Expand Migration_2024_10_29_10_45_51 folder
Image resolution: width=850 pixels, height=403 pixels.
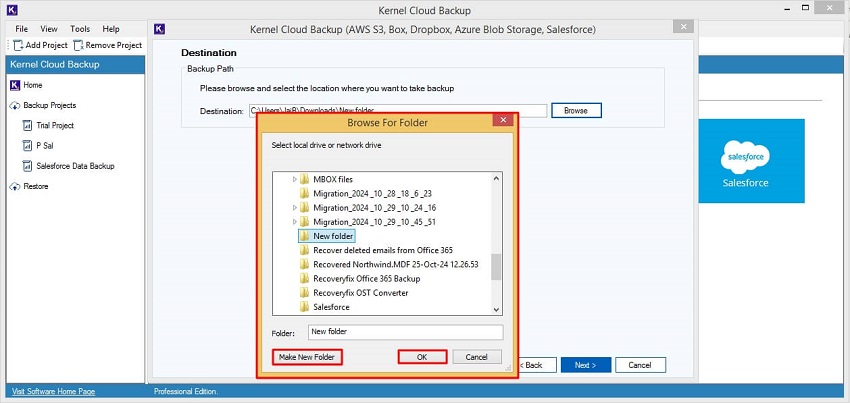[295, 221]
